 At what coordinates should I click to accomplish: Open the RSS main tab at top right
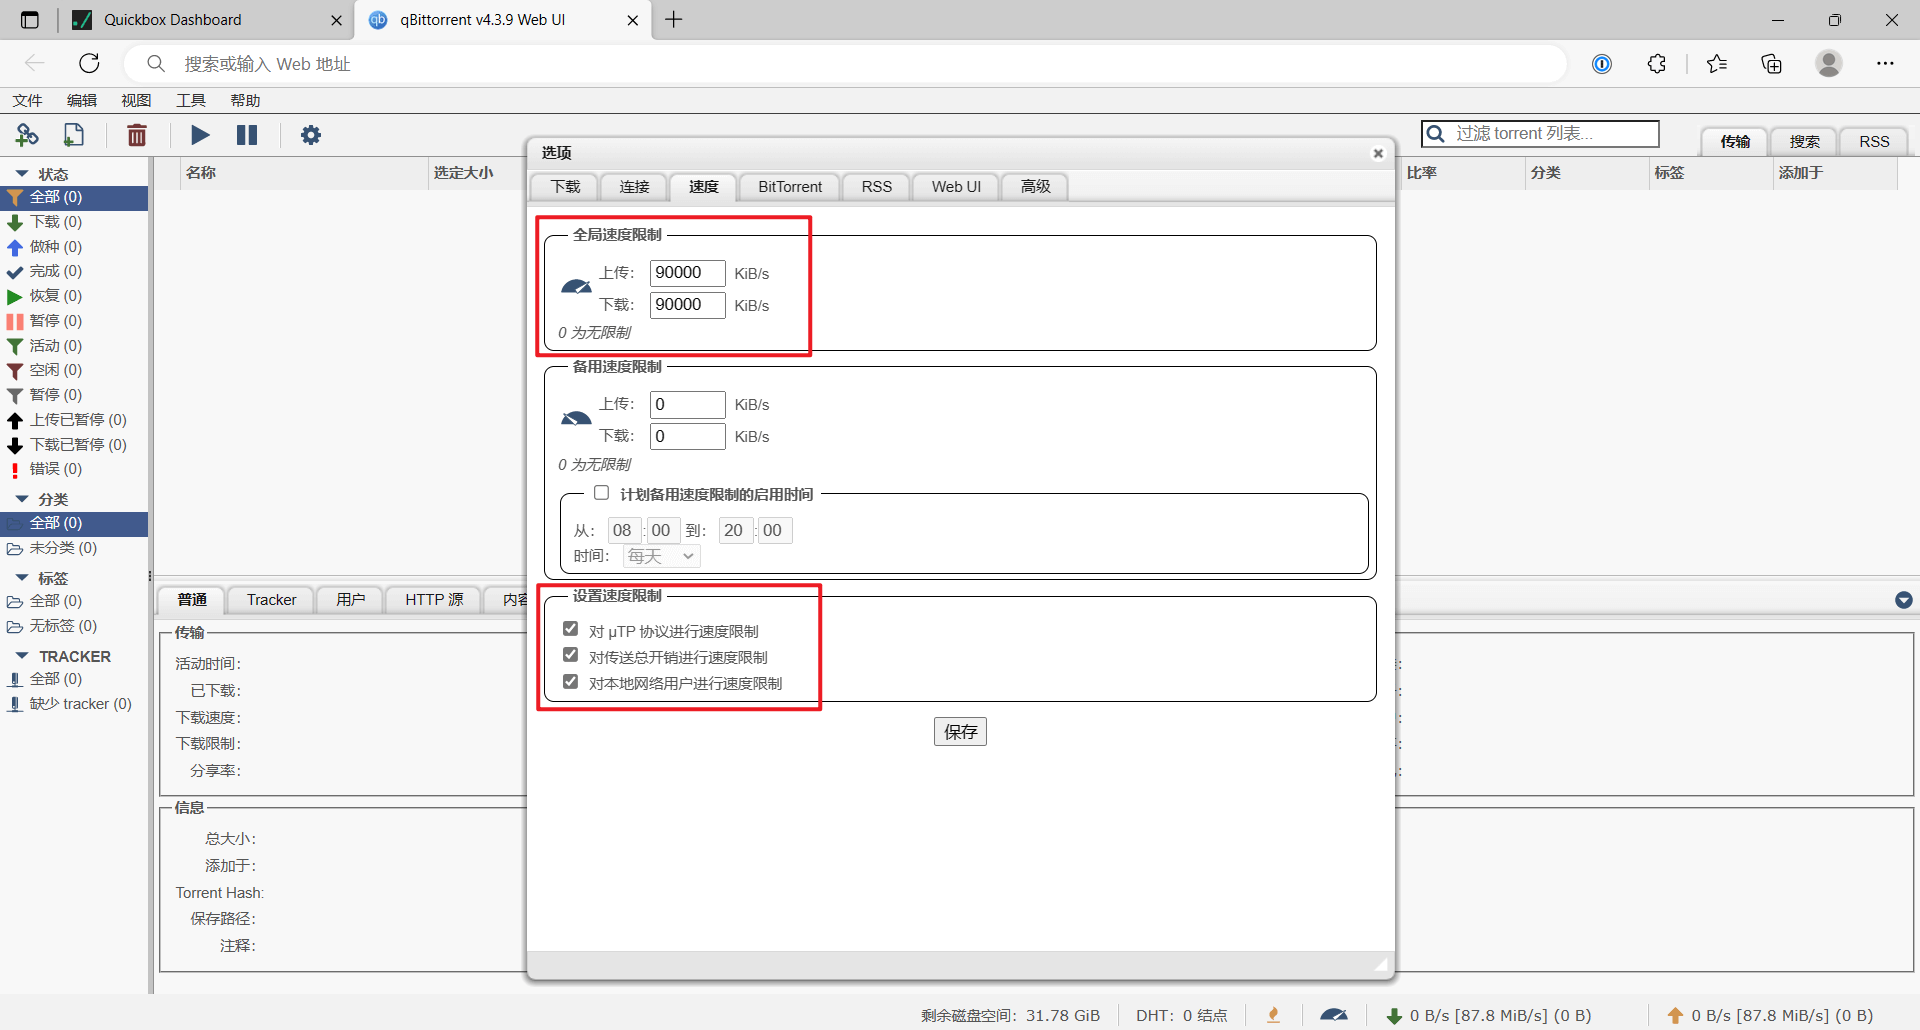coord(1875,142)
